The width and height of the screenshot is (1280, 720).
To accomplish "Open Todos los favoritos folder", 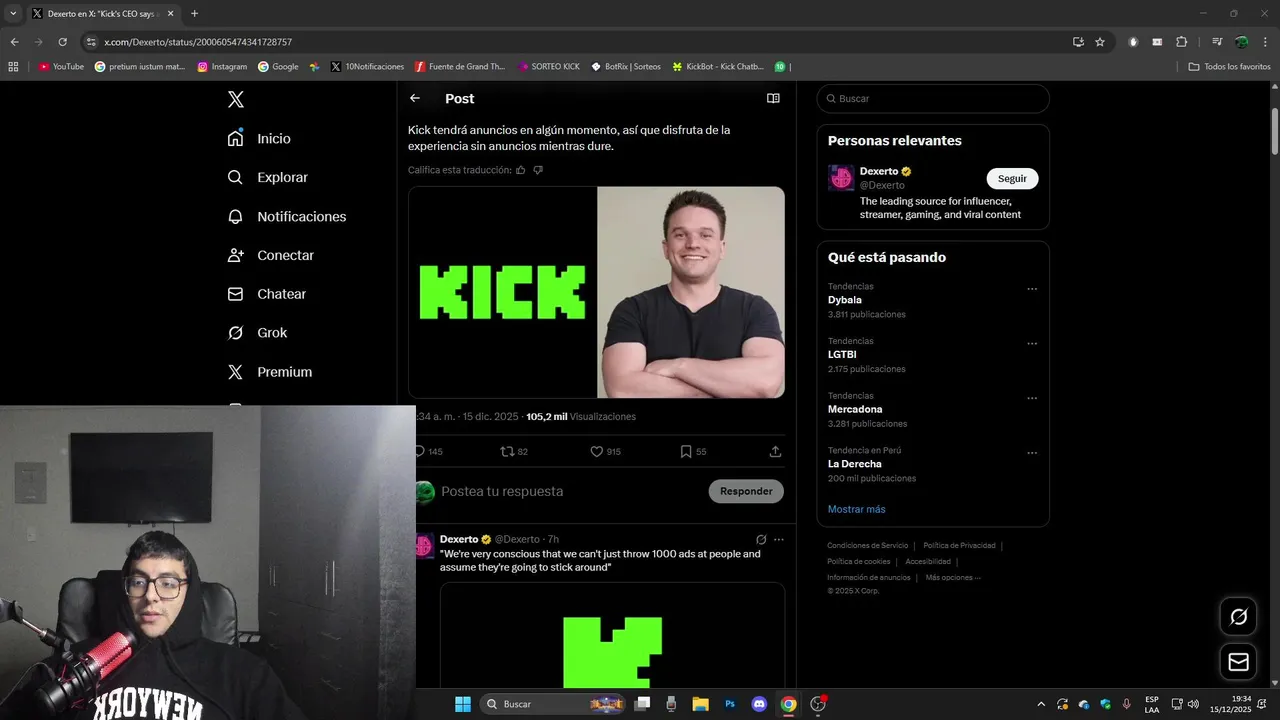I will tap(1229, 67).
